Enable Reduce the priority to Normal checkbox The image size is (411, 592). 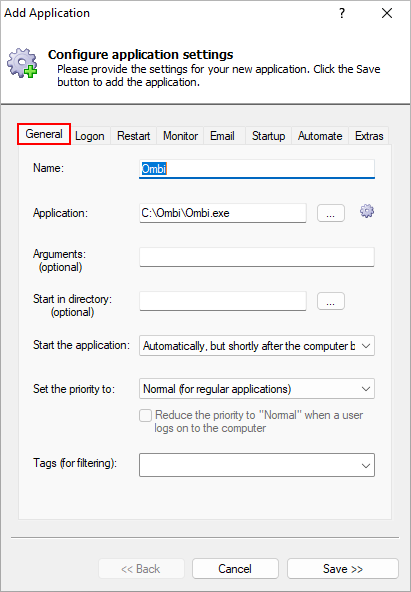pos(146,415)
